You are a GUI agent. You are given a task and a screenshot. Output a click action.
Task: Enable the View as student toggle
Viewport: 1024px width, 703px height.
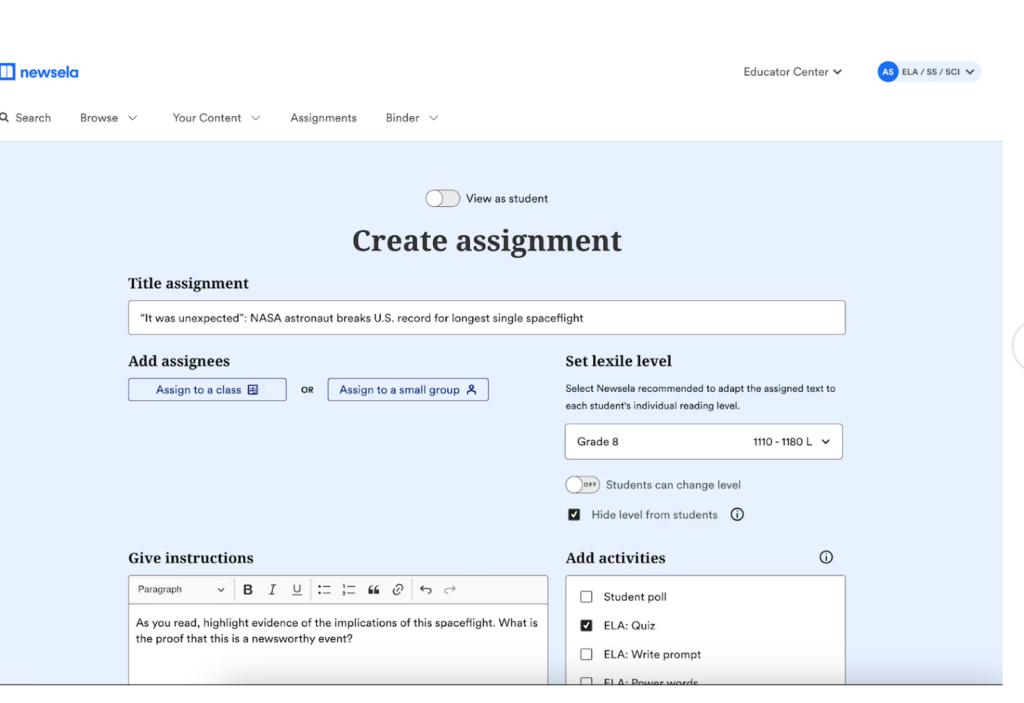[x=442, y=198]
